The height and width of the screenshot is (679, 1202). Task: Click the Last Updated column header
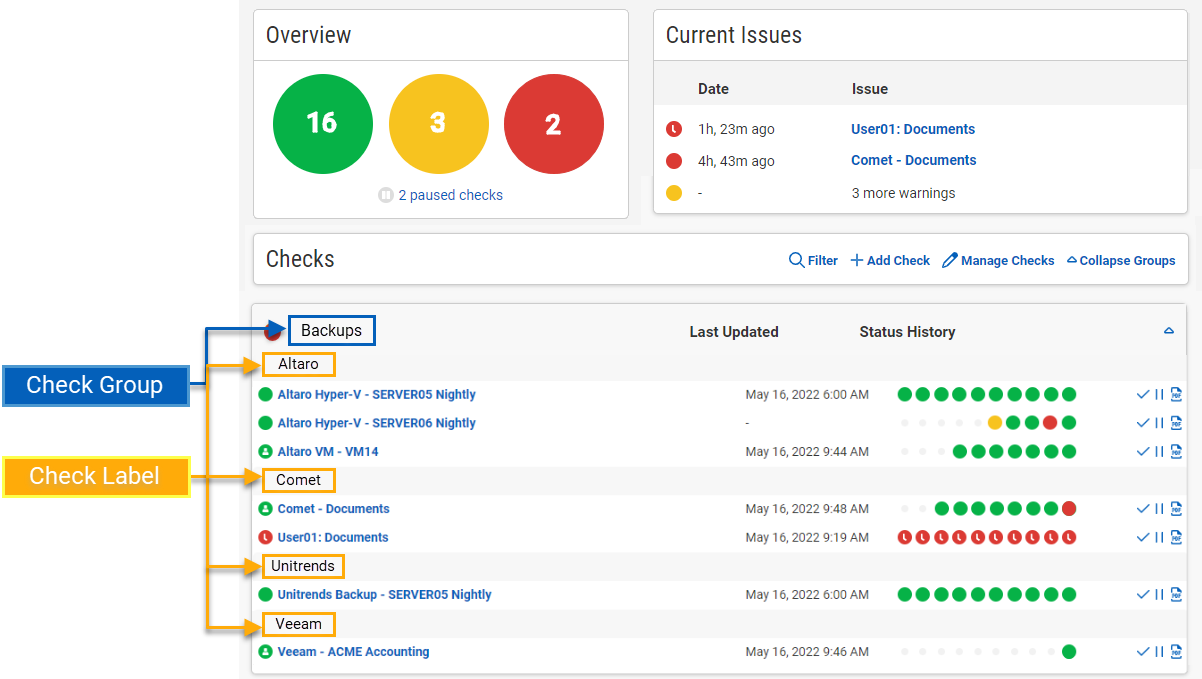point(734,332)
